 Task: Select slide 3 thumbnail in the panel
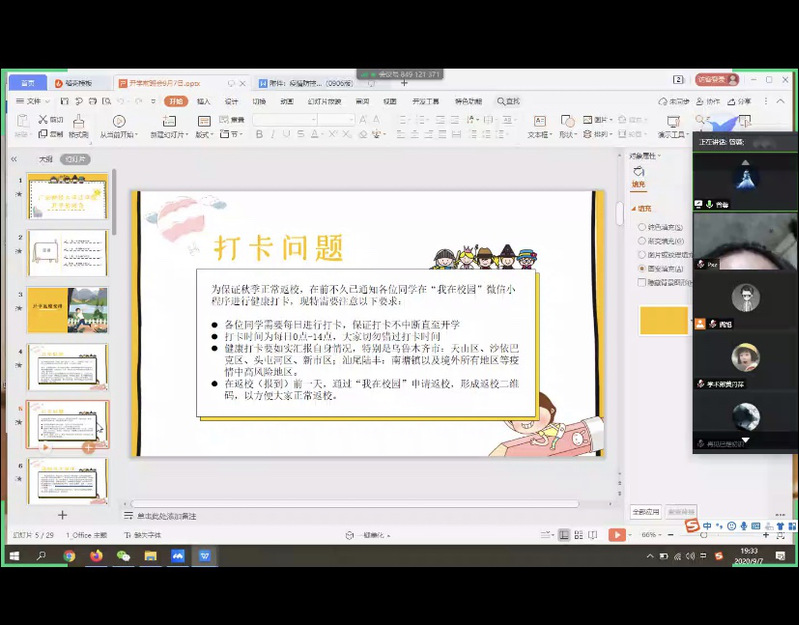(67, 310)
